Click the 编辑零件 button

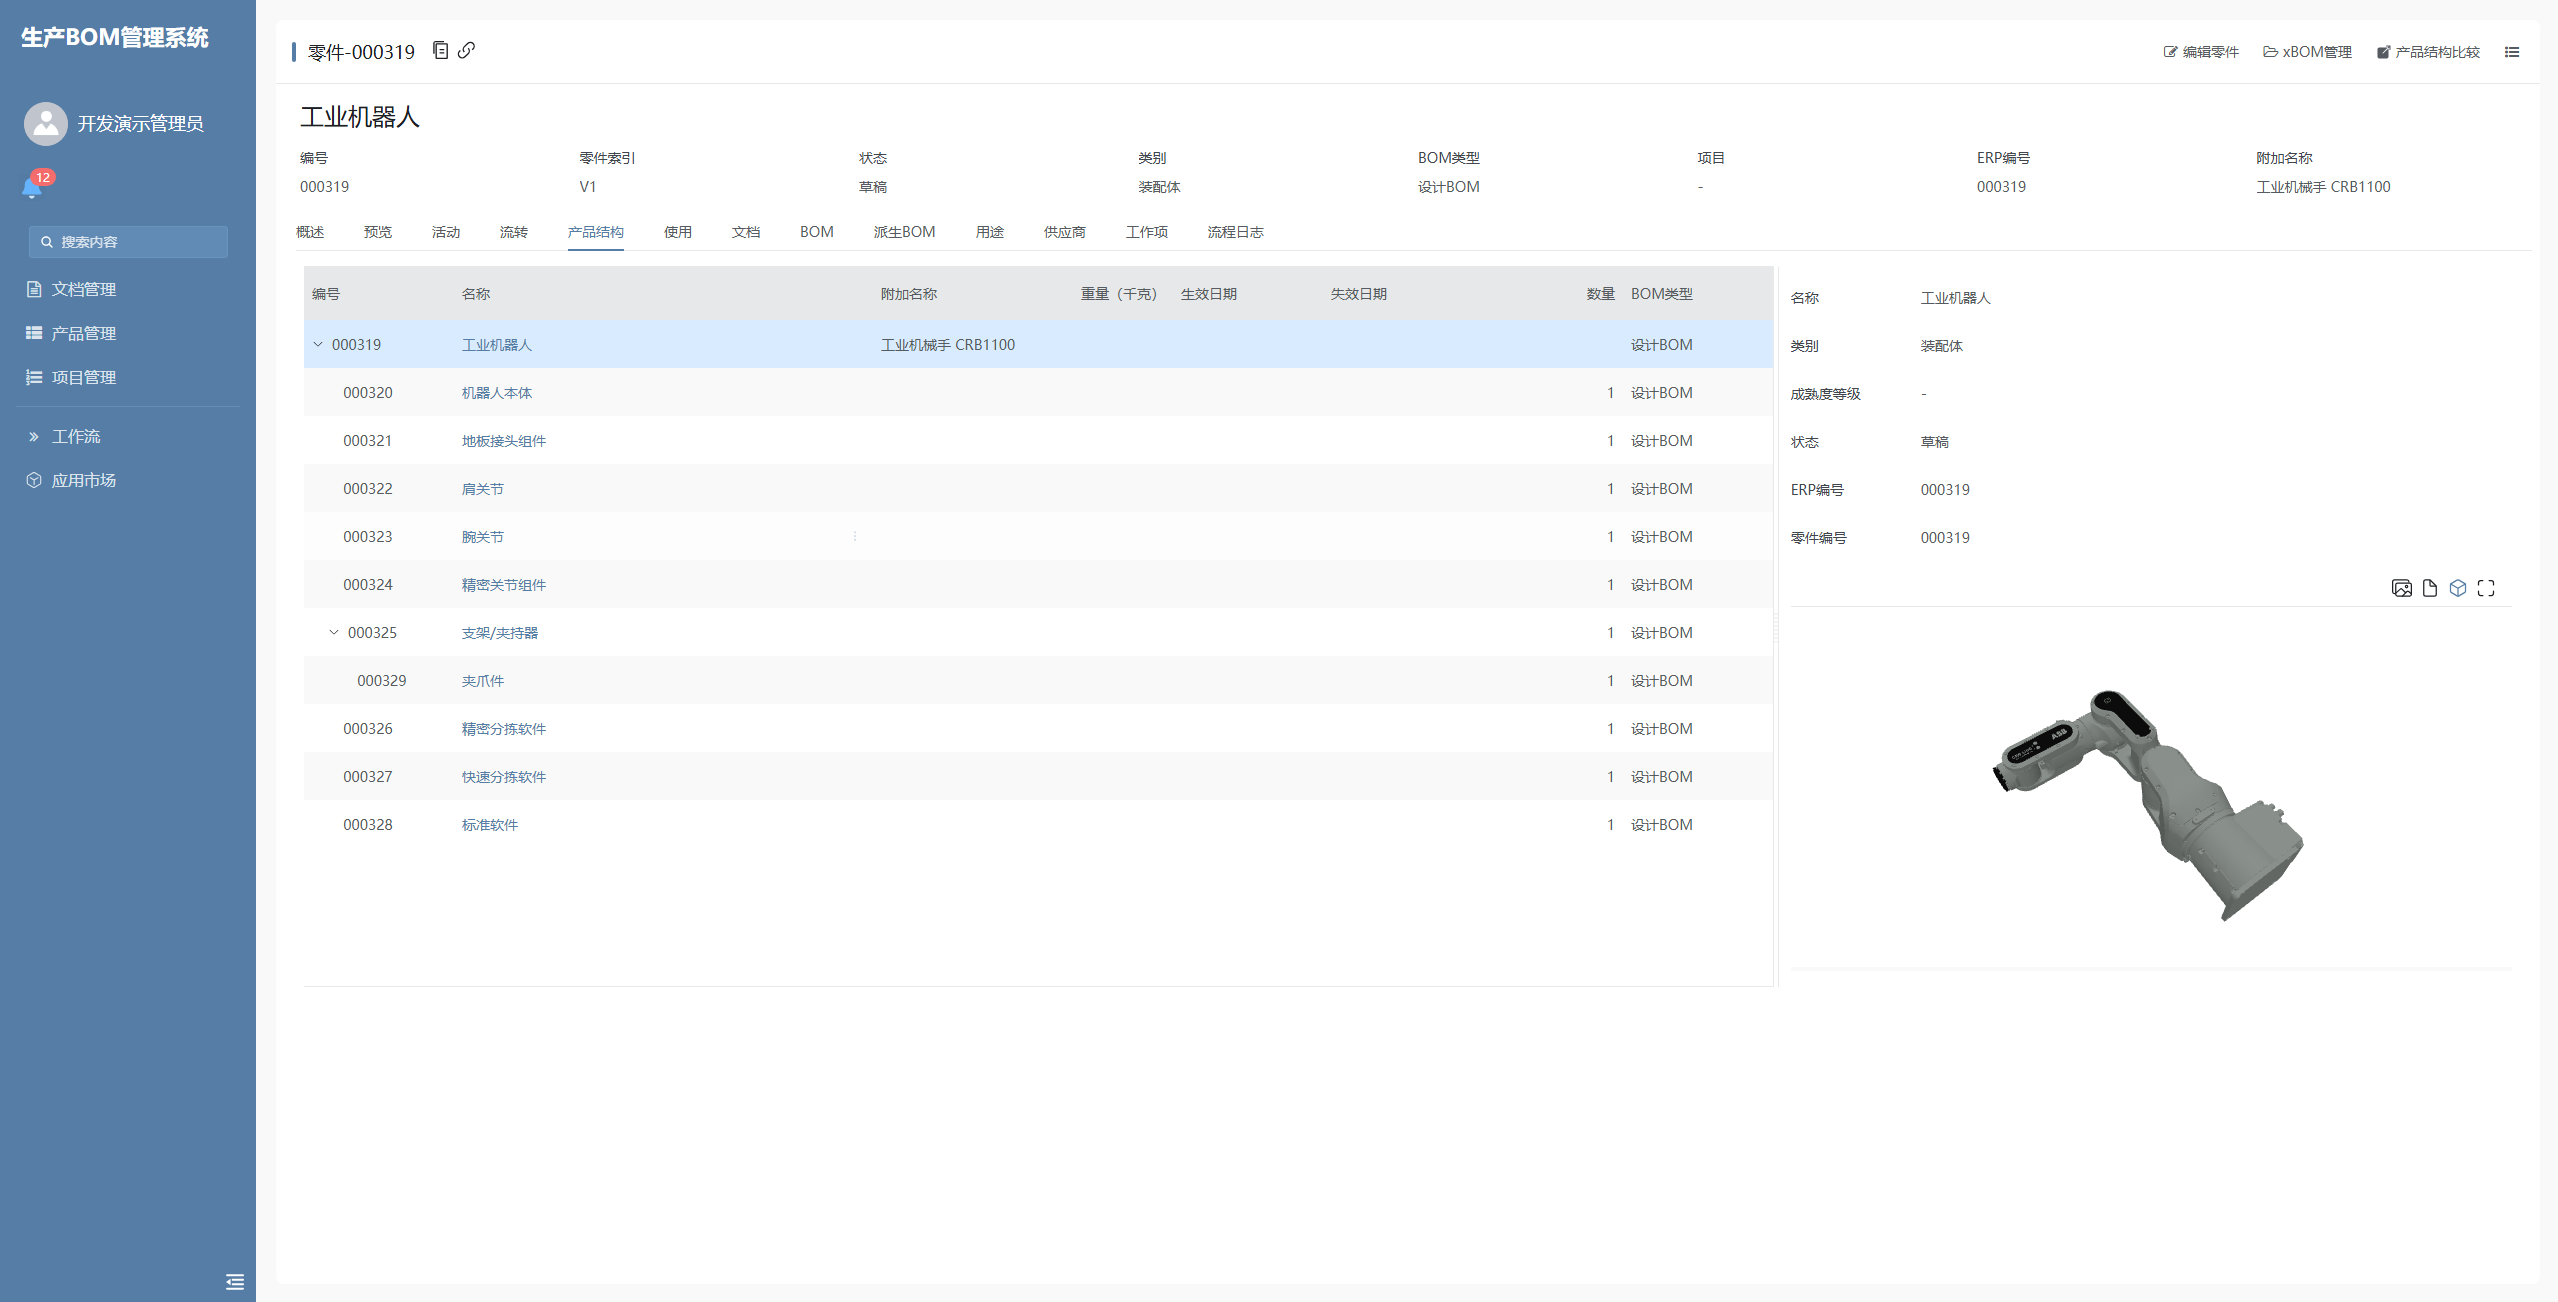pyautogui.click(x=2201, y=52)
